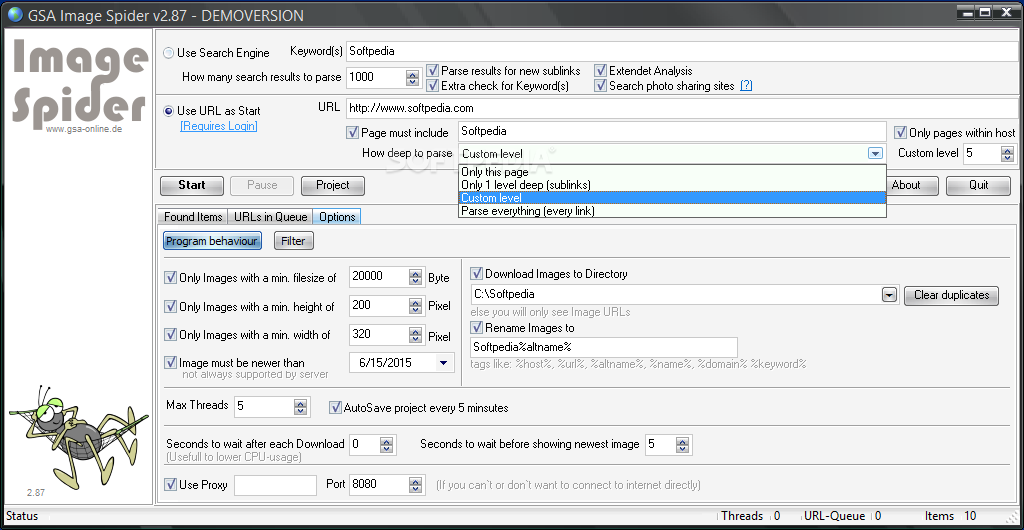Select Program behaviour section button
1024x530 pixels.
tap(212, 241)
